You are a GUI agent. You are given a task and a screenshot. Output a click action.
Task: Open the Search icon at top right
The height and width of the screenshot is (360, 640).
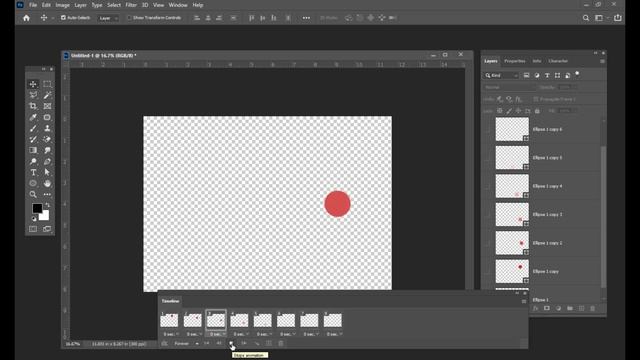[586, 18]
